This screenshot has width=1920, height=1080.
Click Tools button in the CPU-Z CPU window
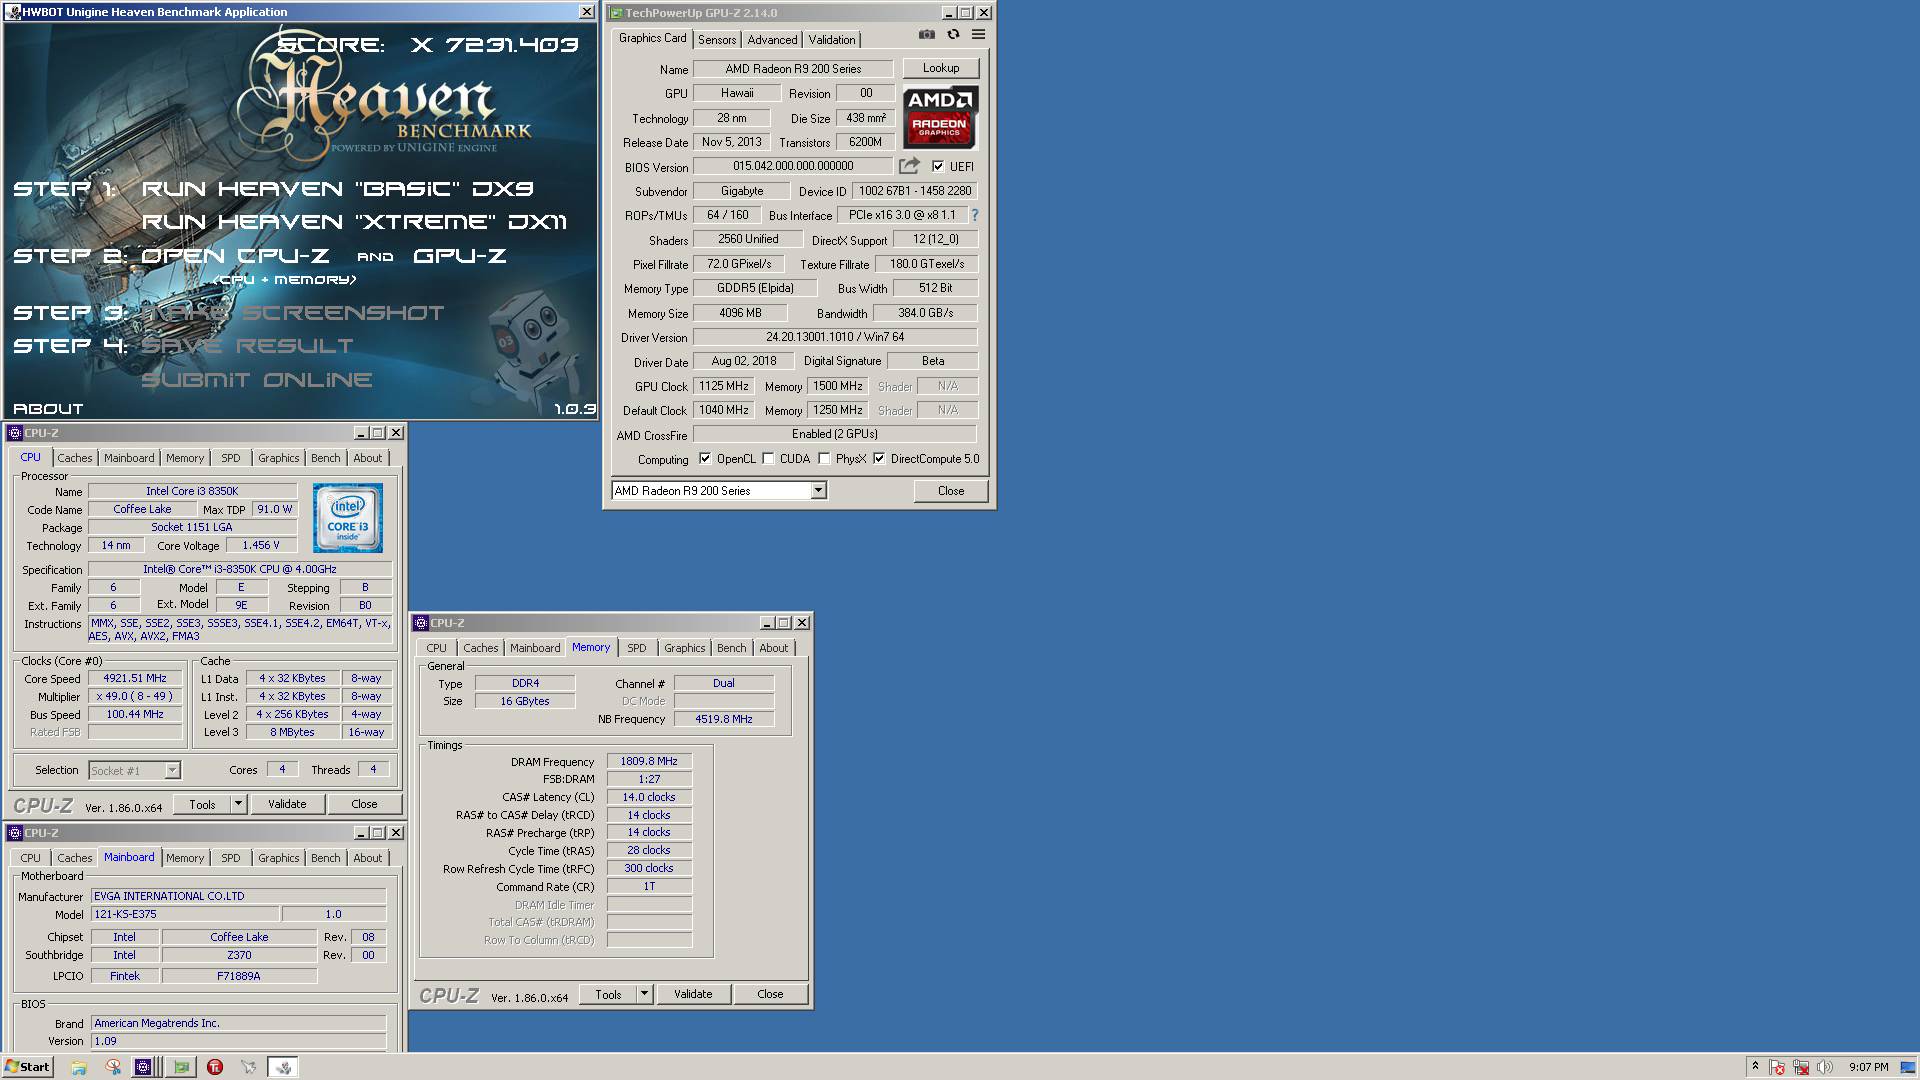(x=202, y=804)
